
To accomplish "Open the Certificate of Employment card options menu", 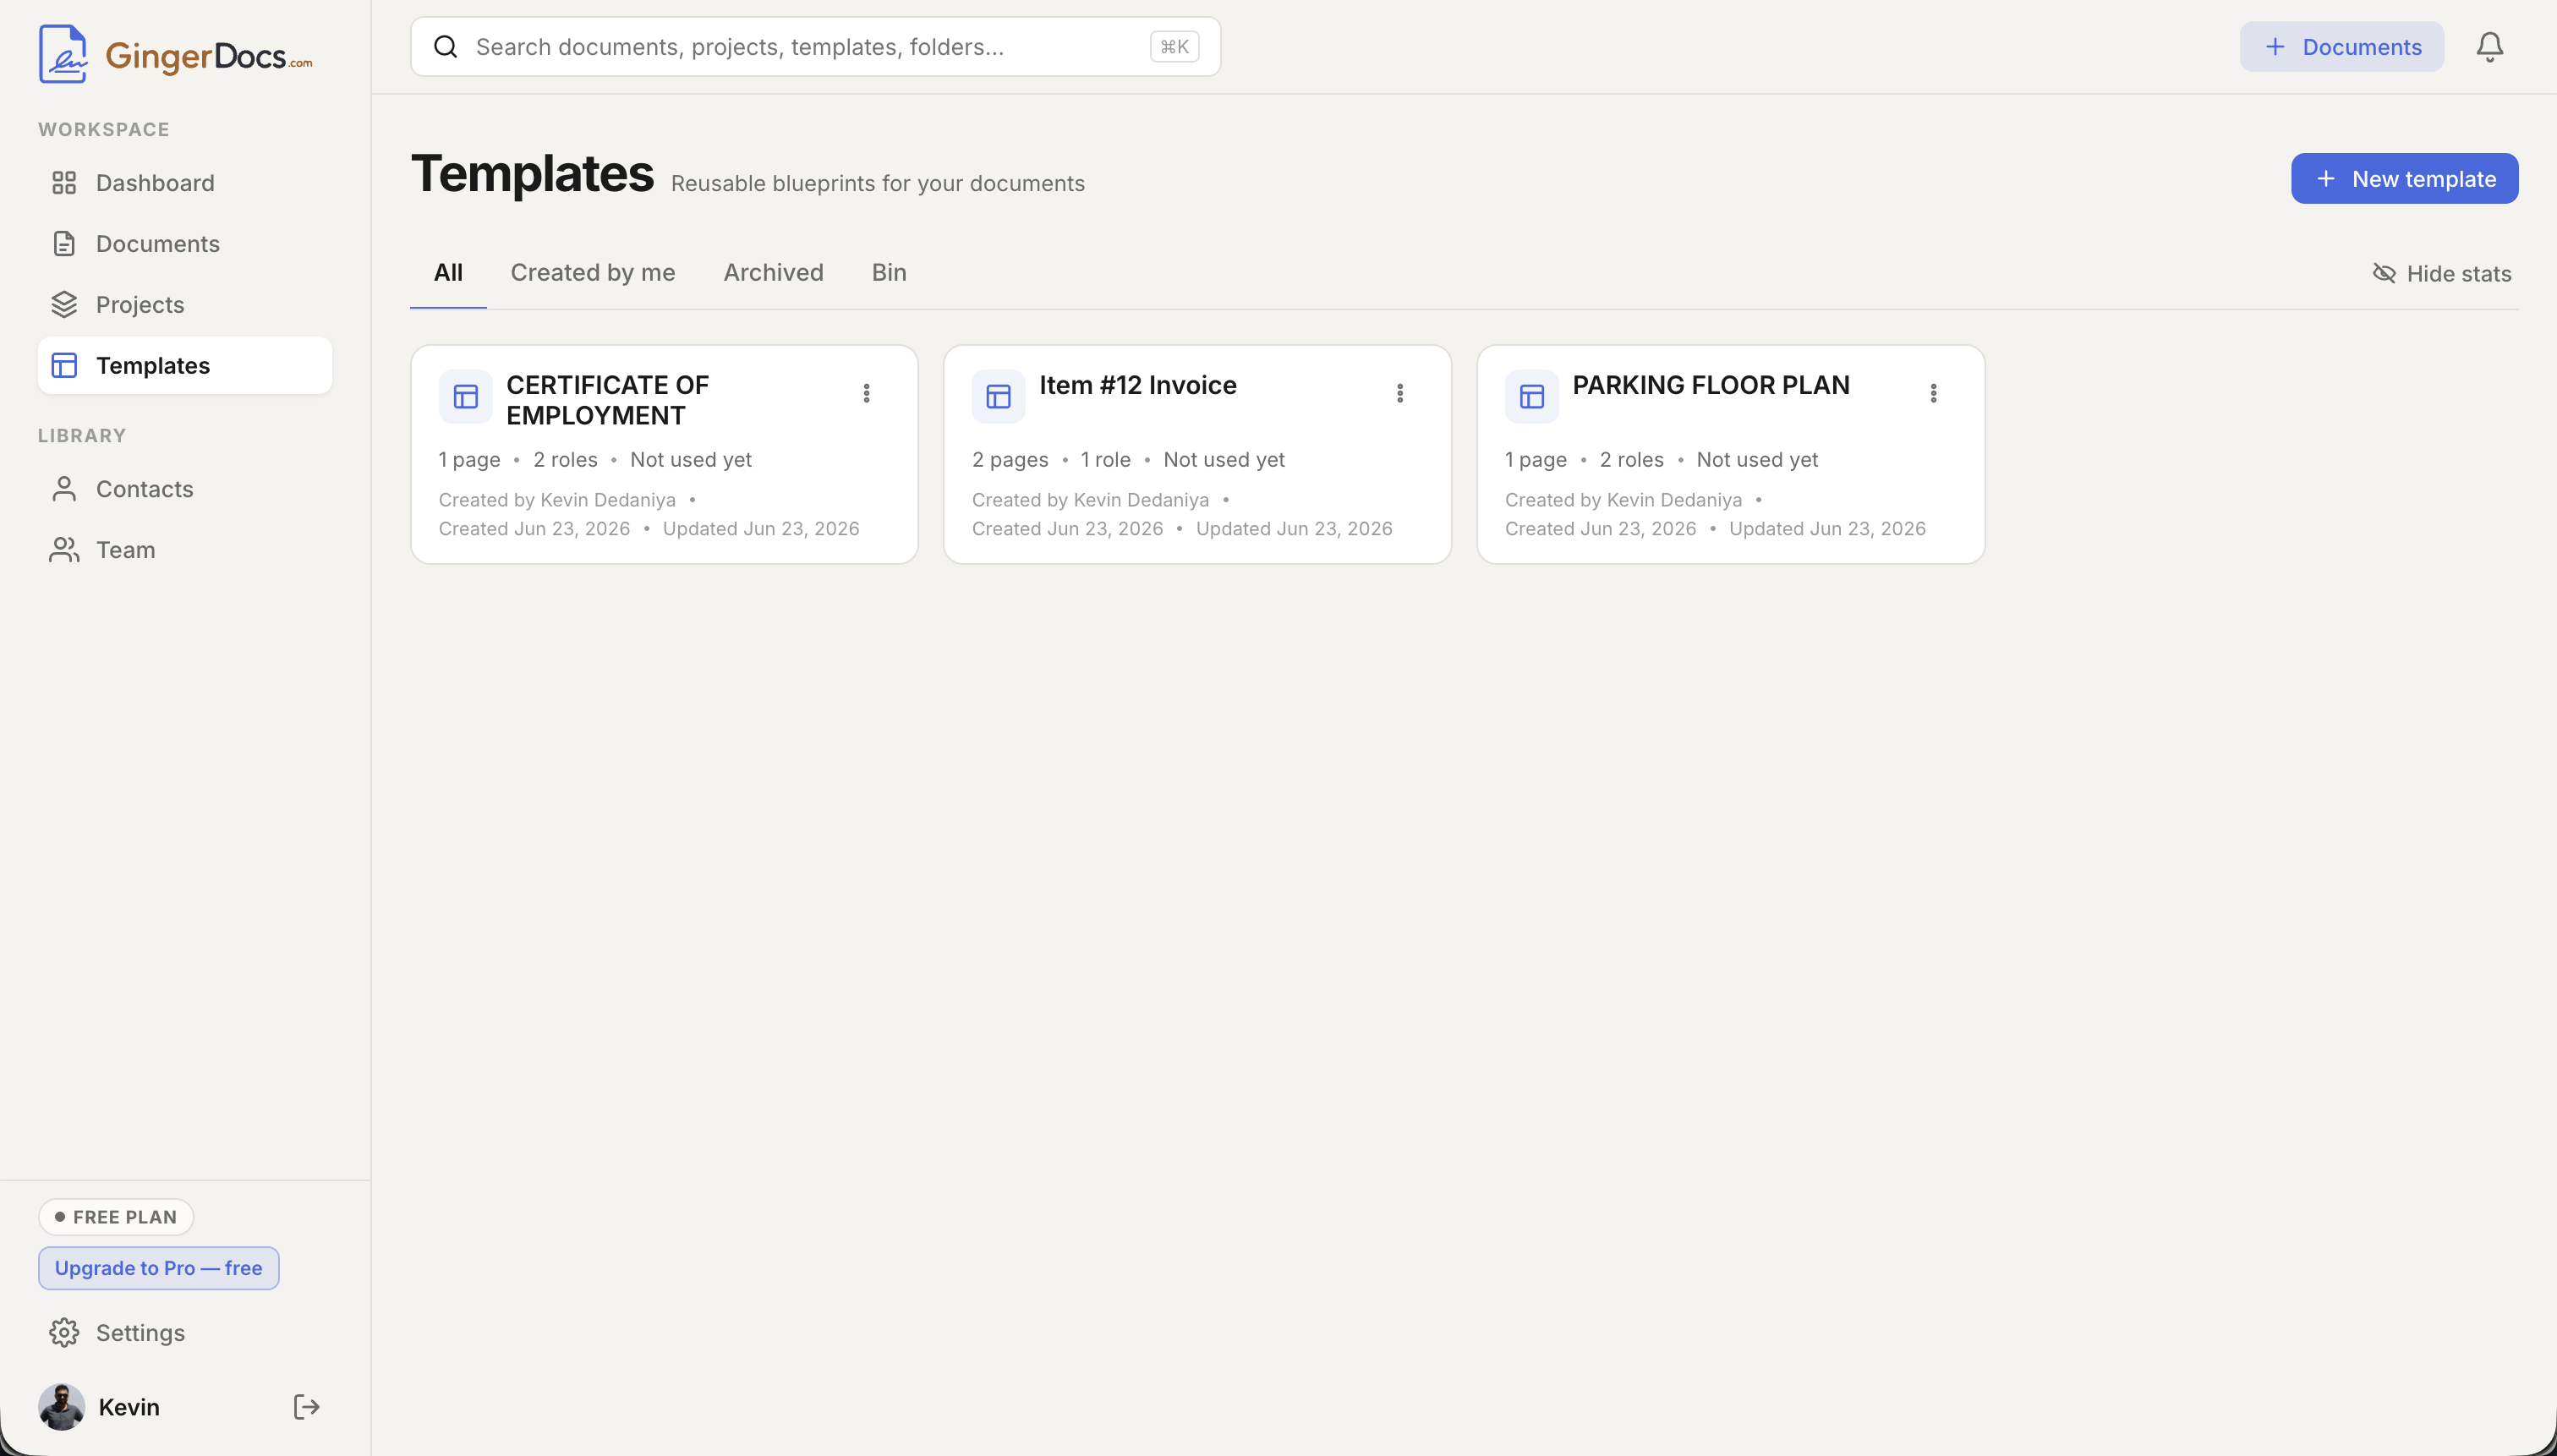I will 867,394.
